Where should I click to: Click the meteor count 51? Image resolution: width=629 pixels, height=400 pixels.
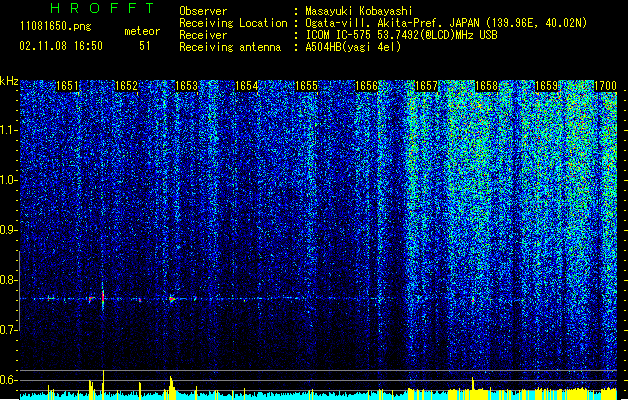145,46
